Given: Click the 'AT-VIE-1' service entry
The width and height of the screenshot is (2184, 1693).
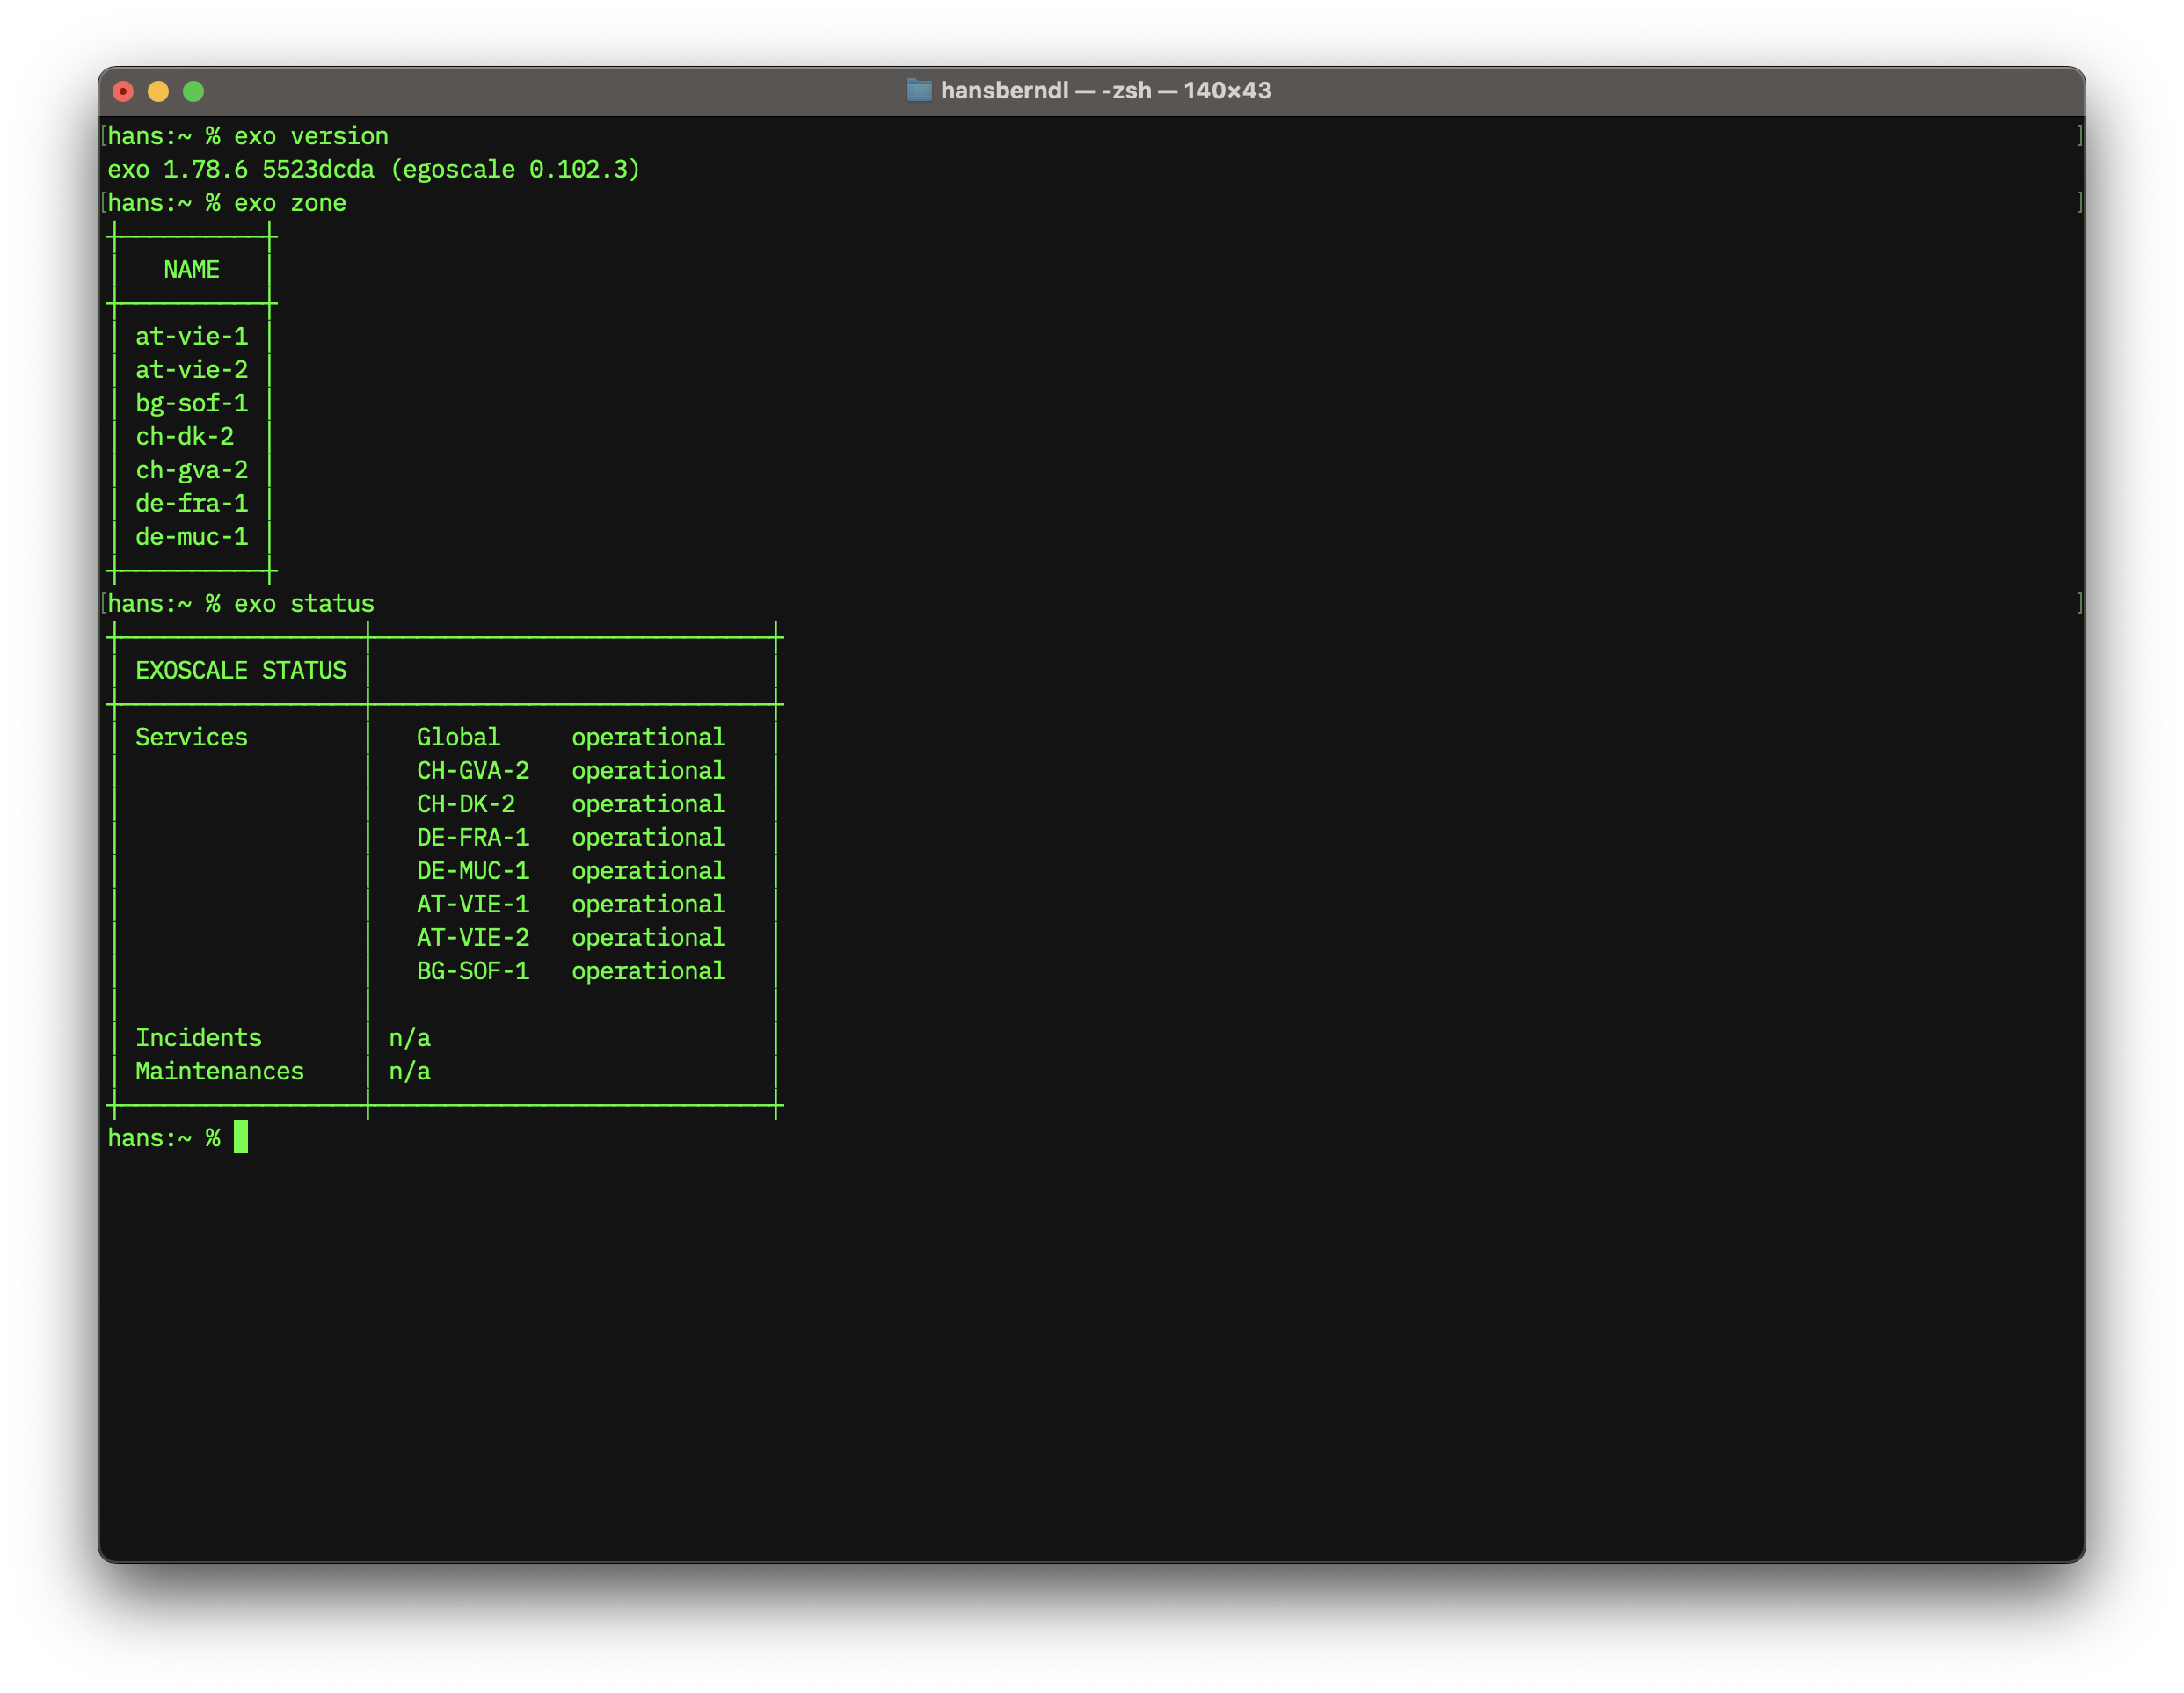Looking at the screenshot, I should pos(473,904).
